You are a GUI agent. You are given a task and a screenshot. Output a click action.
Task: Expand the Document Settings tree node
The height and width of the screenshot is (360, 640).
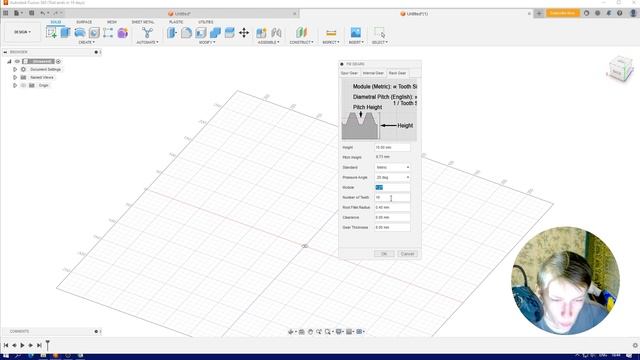[15, 69]
